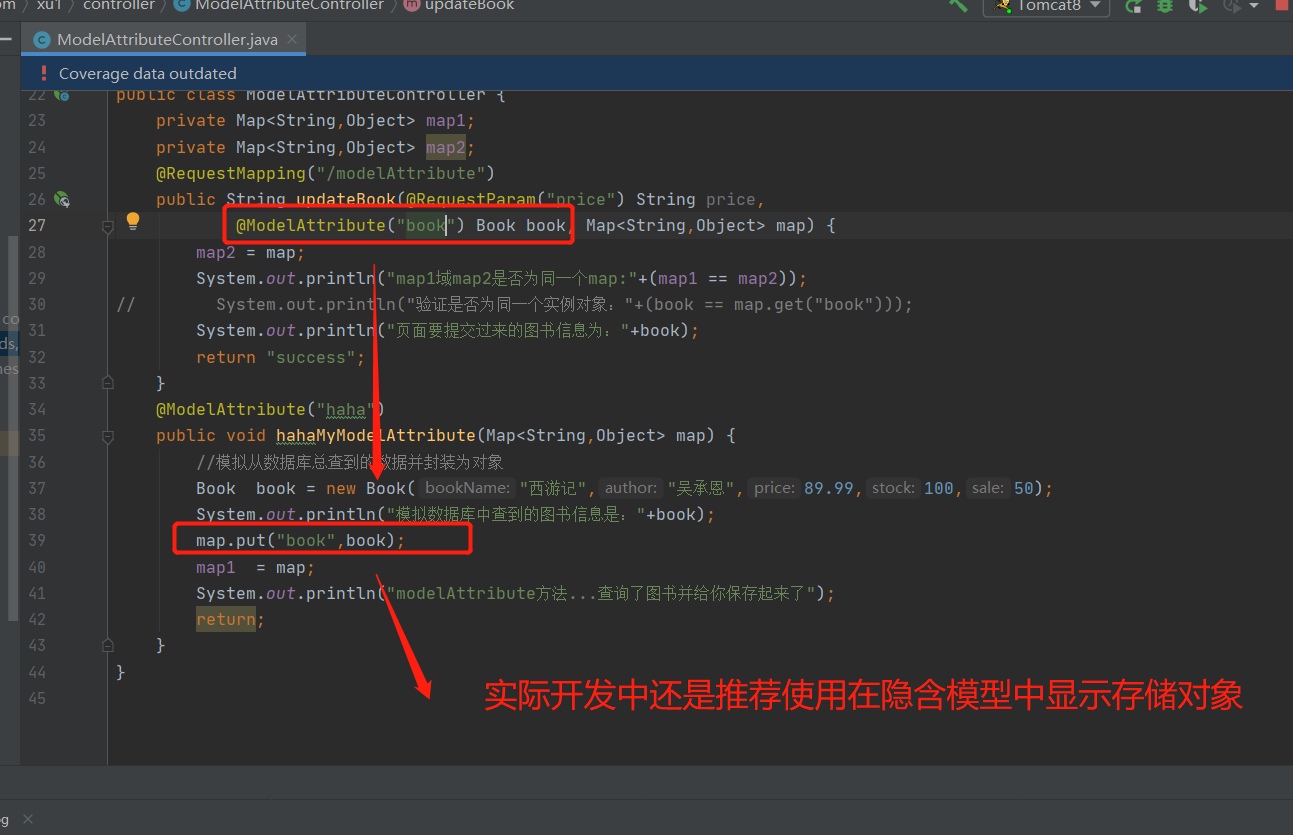This screenshot has height=835, width=1293.
Task: Click the ModelAttributeController breadcrumb item
Action: pyautogui.click(x=280, y=5)
